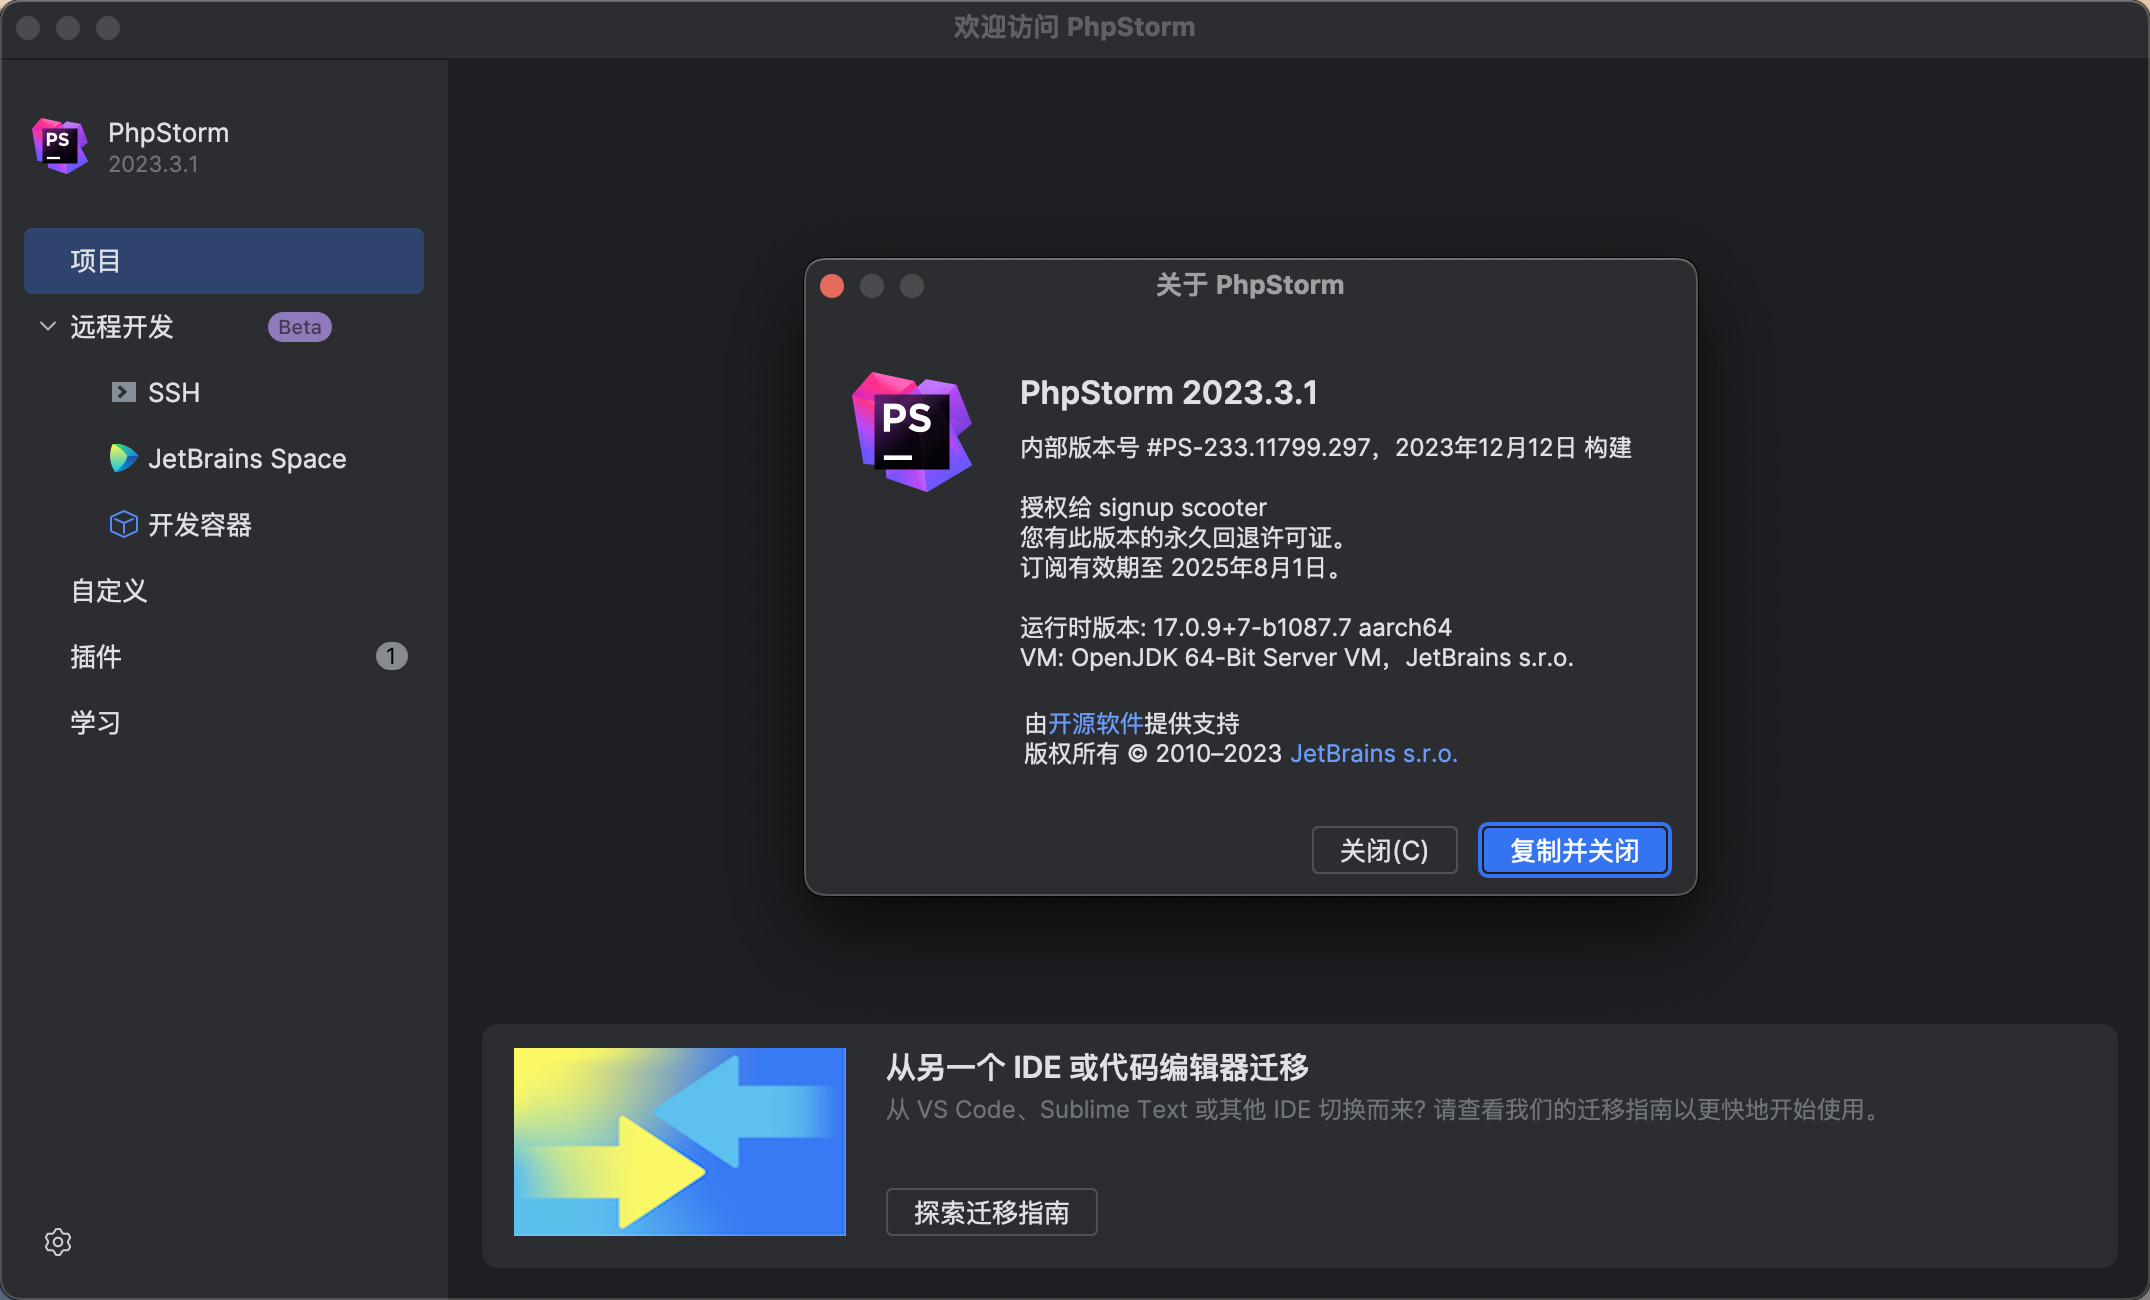
Task: Click the Beta badge next to 远程开发
Action: coord(299,327)
